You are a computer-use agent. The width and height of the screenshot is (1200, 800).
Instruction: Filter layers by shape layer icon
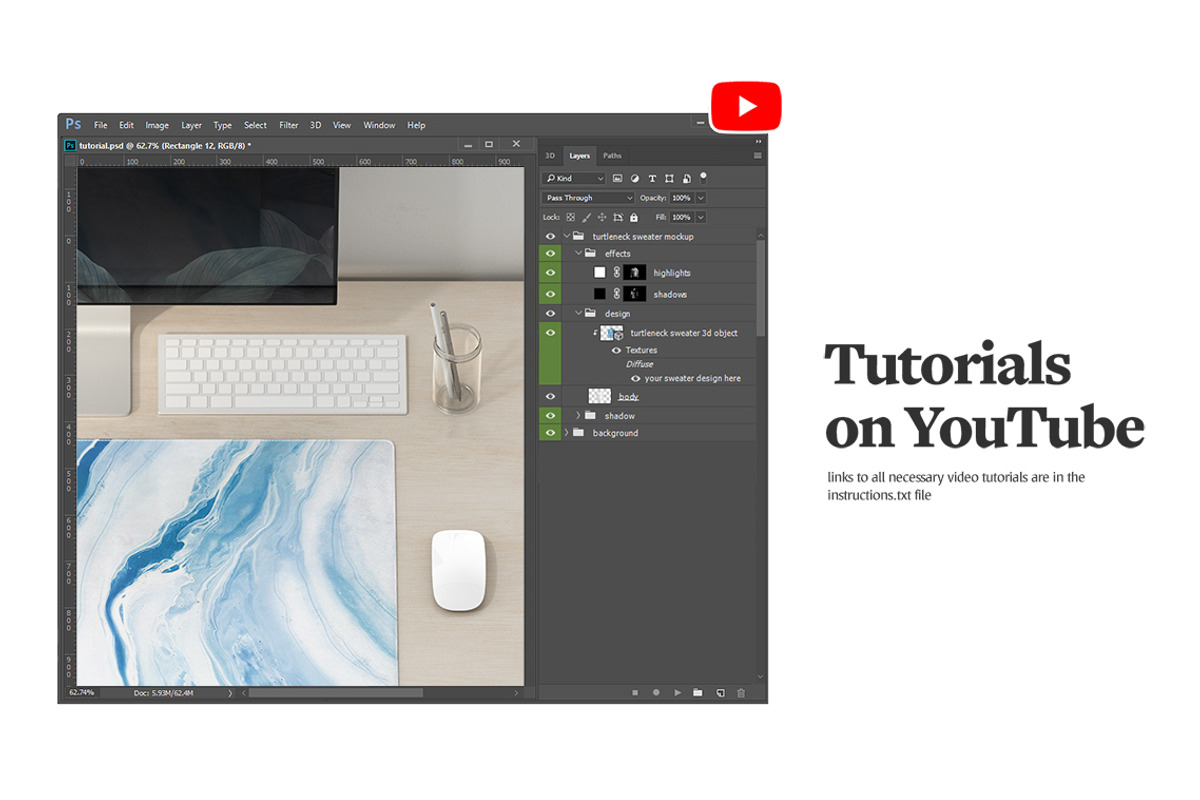point(669,178)
